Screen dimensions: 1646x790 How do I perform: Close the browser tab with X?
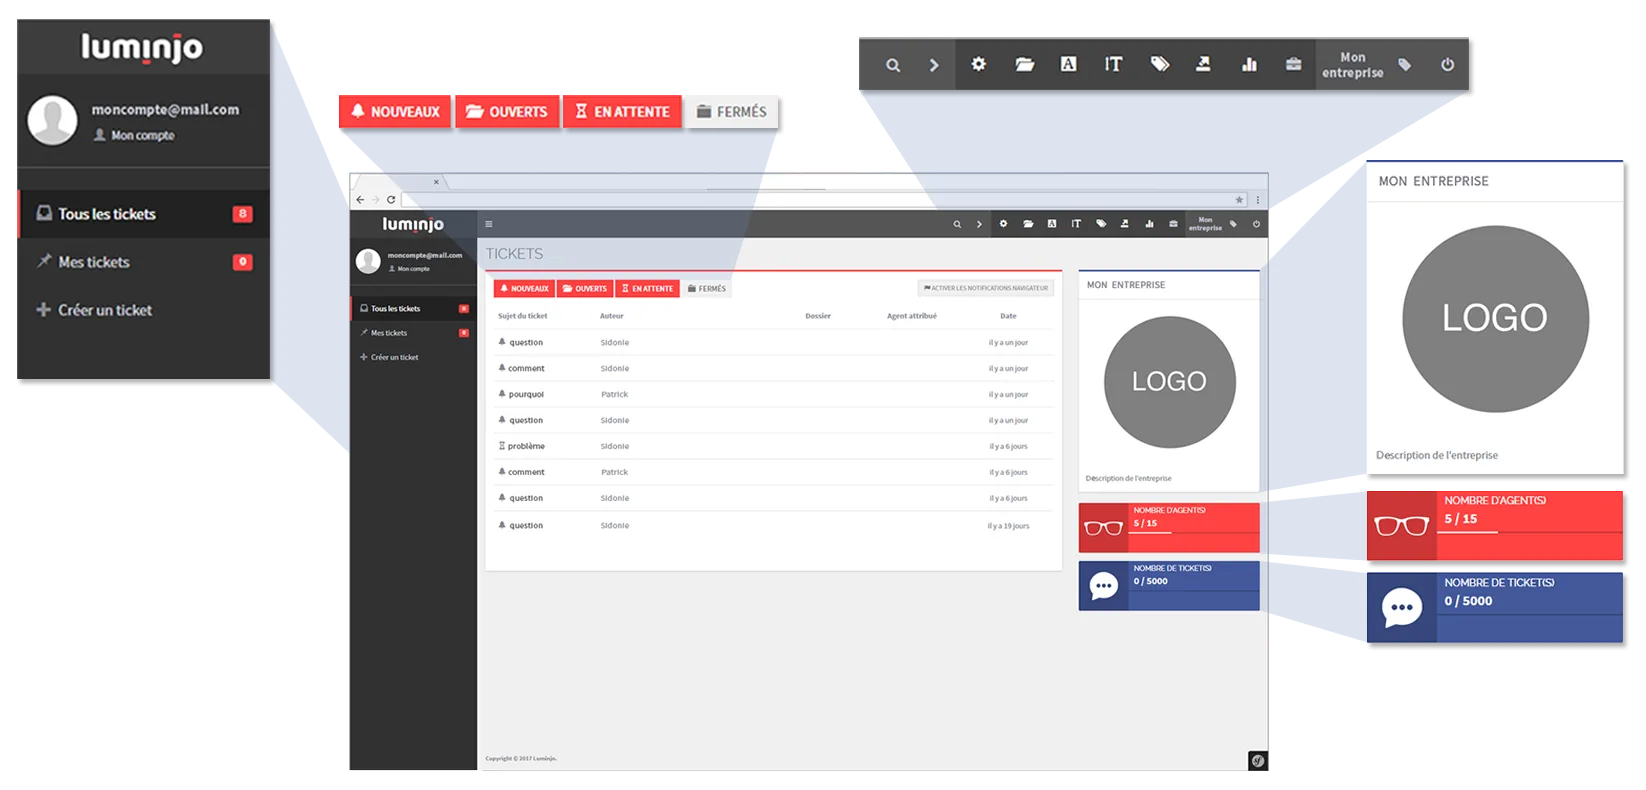(436, 182)
